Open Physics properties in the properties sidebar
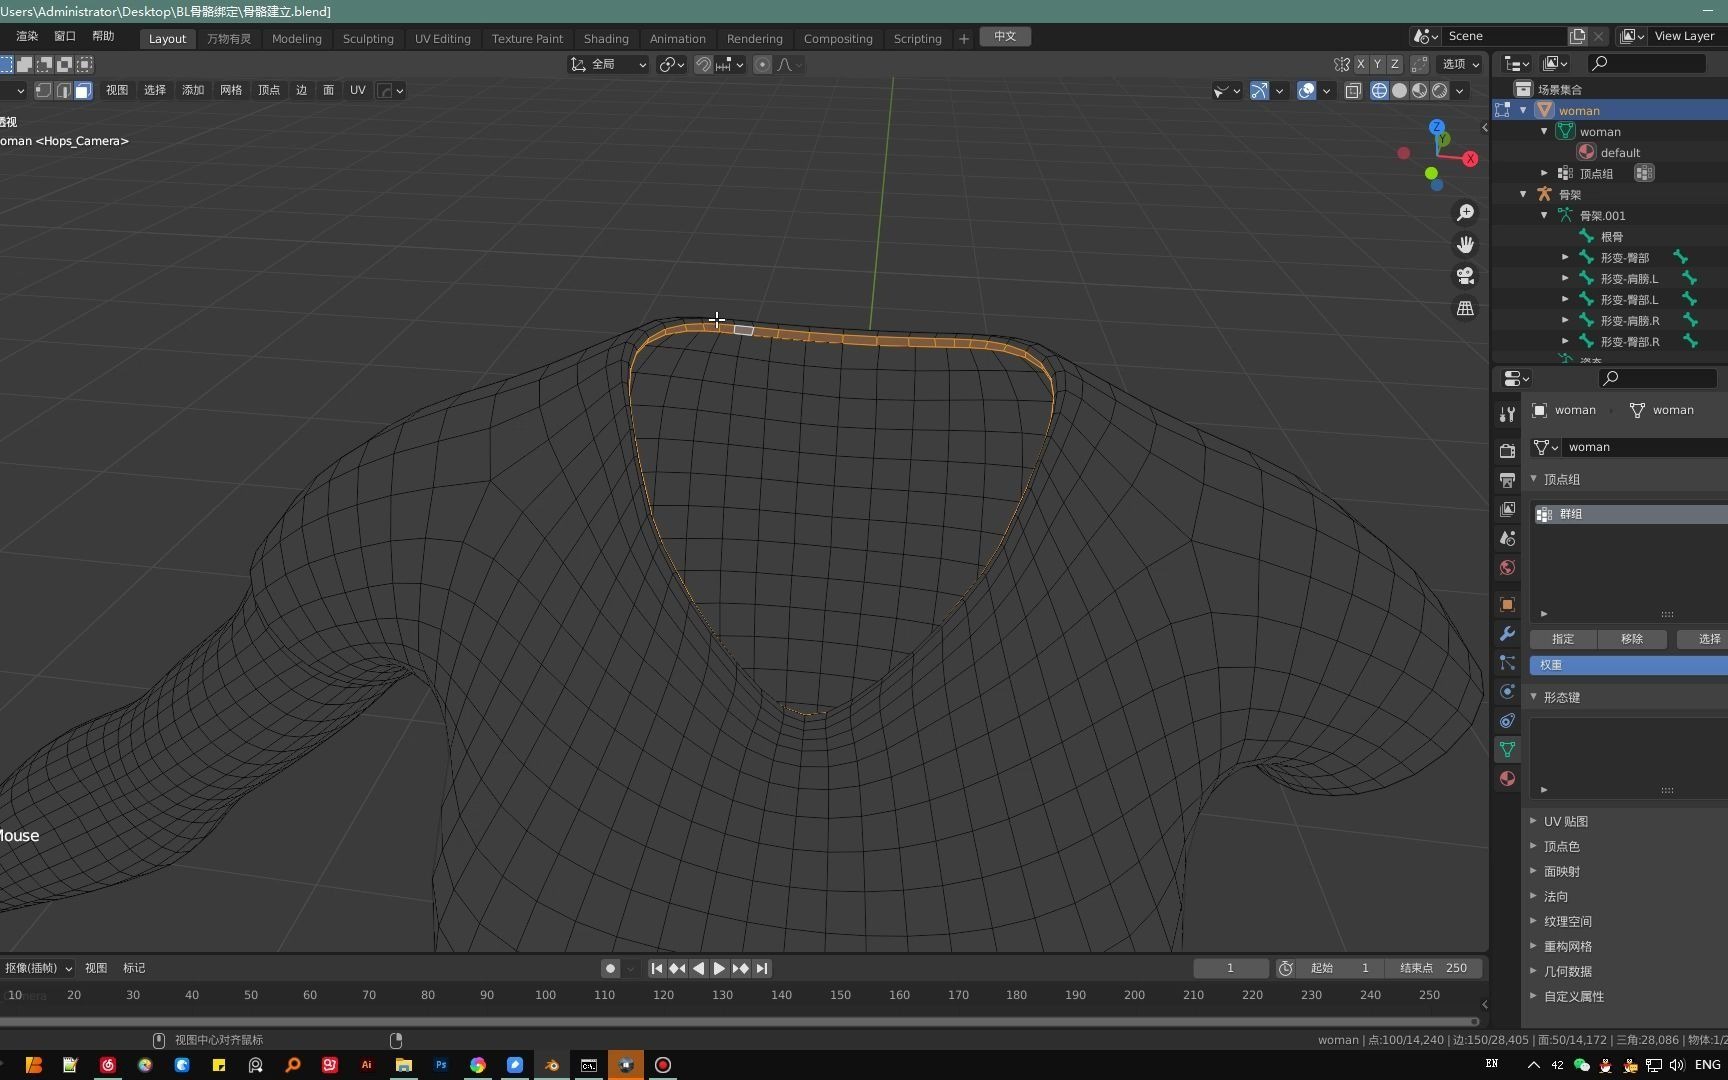The image size is (1728, 1080). (1507, 691)
